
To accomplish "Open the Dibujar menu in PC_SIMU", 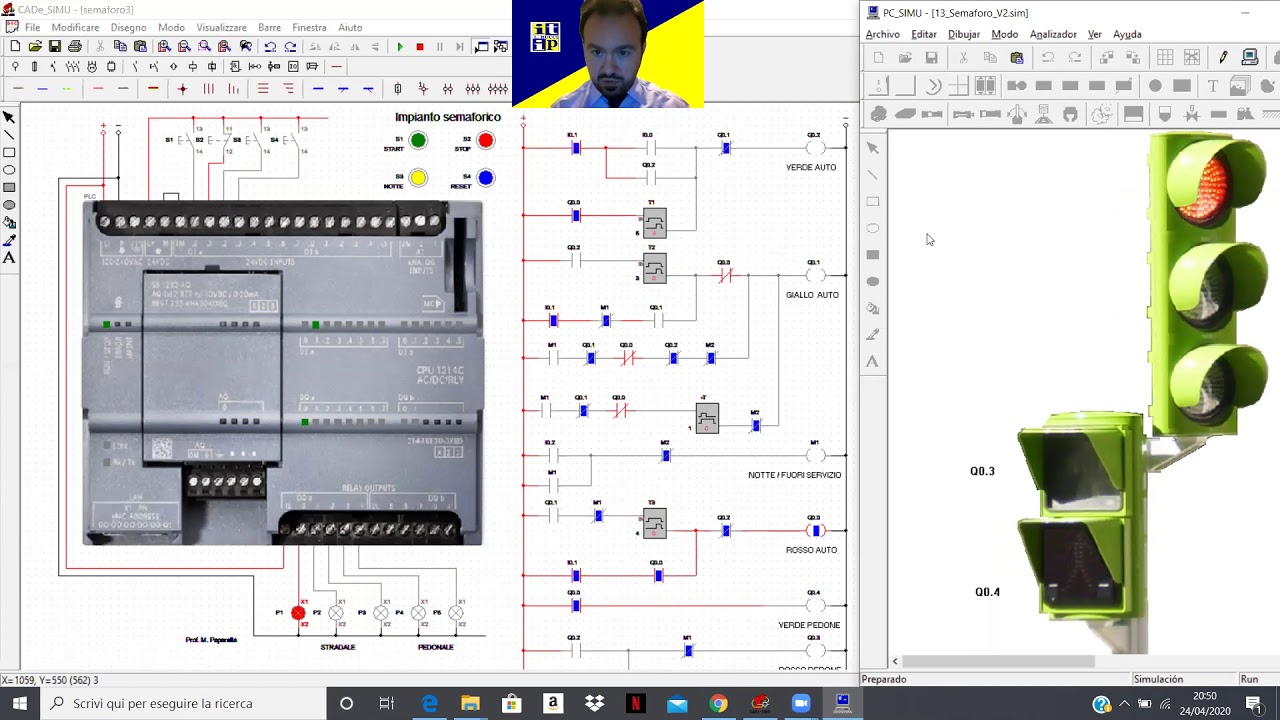I will 964,34.
